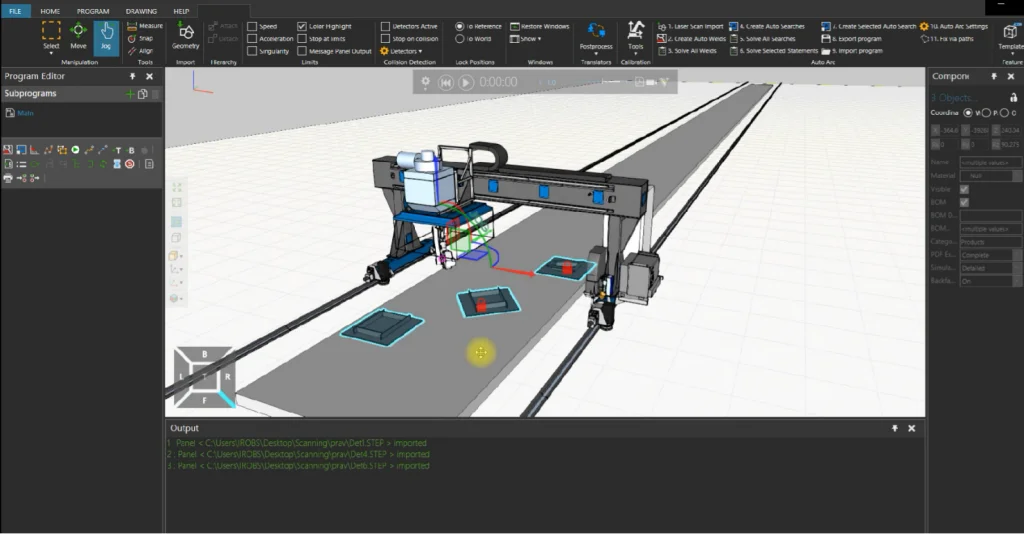
Task: Click Export program in Auto Arc
Action: (853, 38)
